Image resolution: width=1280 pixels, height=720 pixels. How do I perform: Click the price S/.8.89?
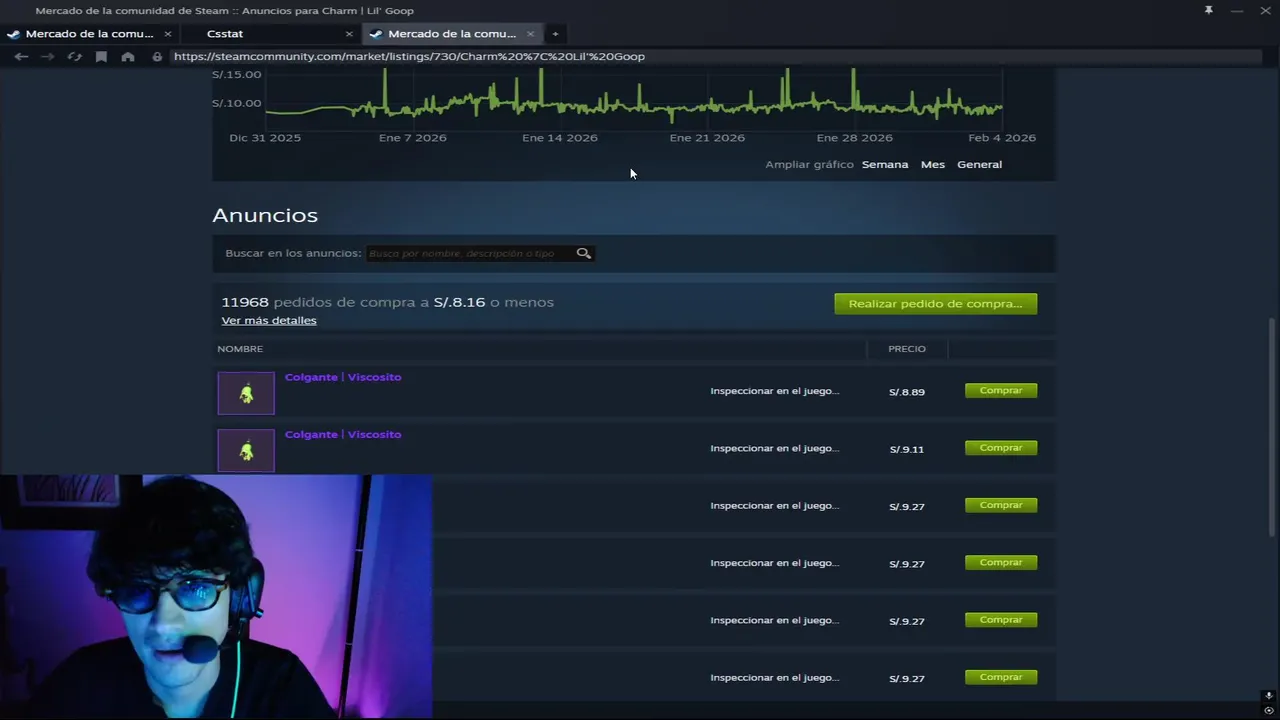907,392
